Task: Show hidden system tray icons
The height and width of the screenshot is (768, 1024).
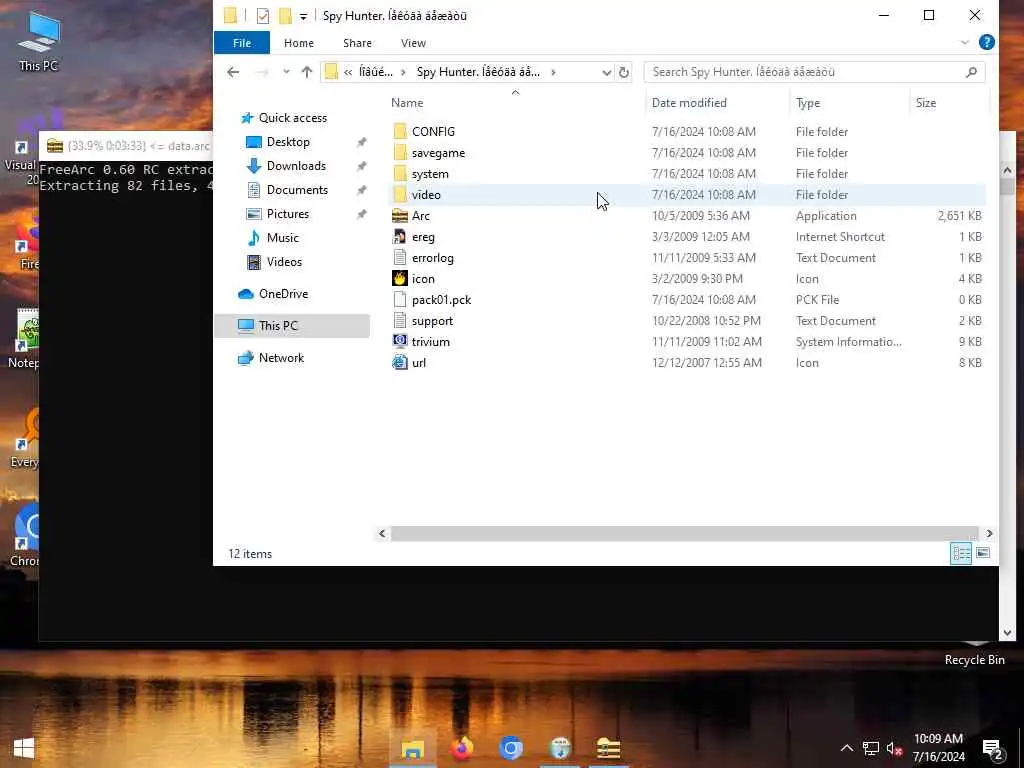Action: tap(846, 748)
